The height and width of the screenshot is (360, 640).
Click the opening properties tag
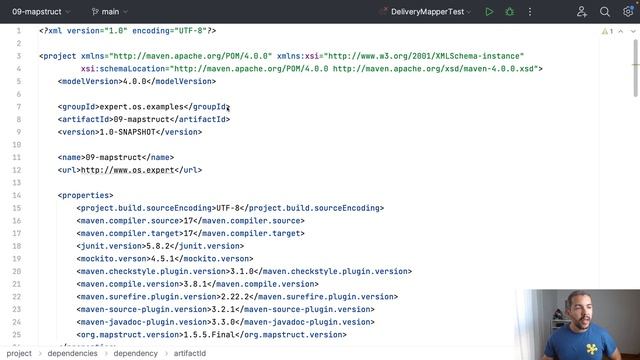click(x=86, y=195)
